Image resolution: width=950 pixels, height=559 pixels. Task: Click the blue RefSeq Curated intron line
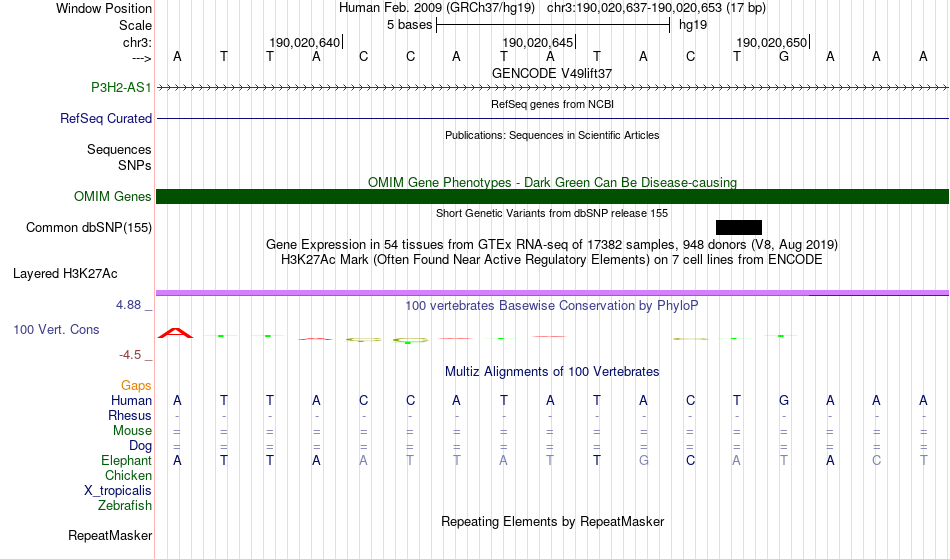[552, 118]
